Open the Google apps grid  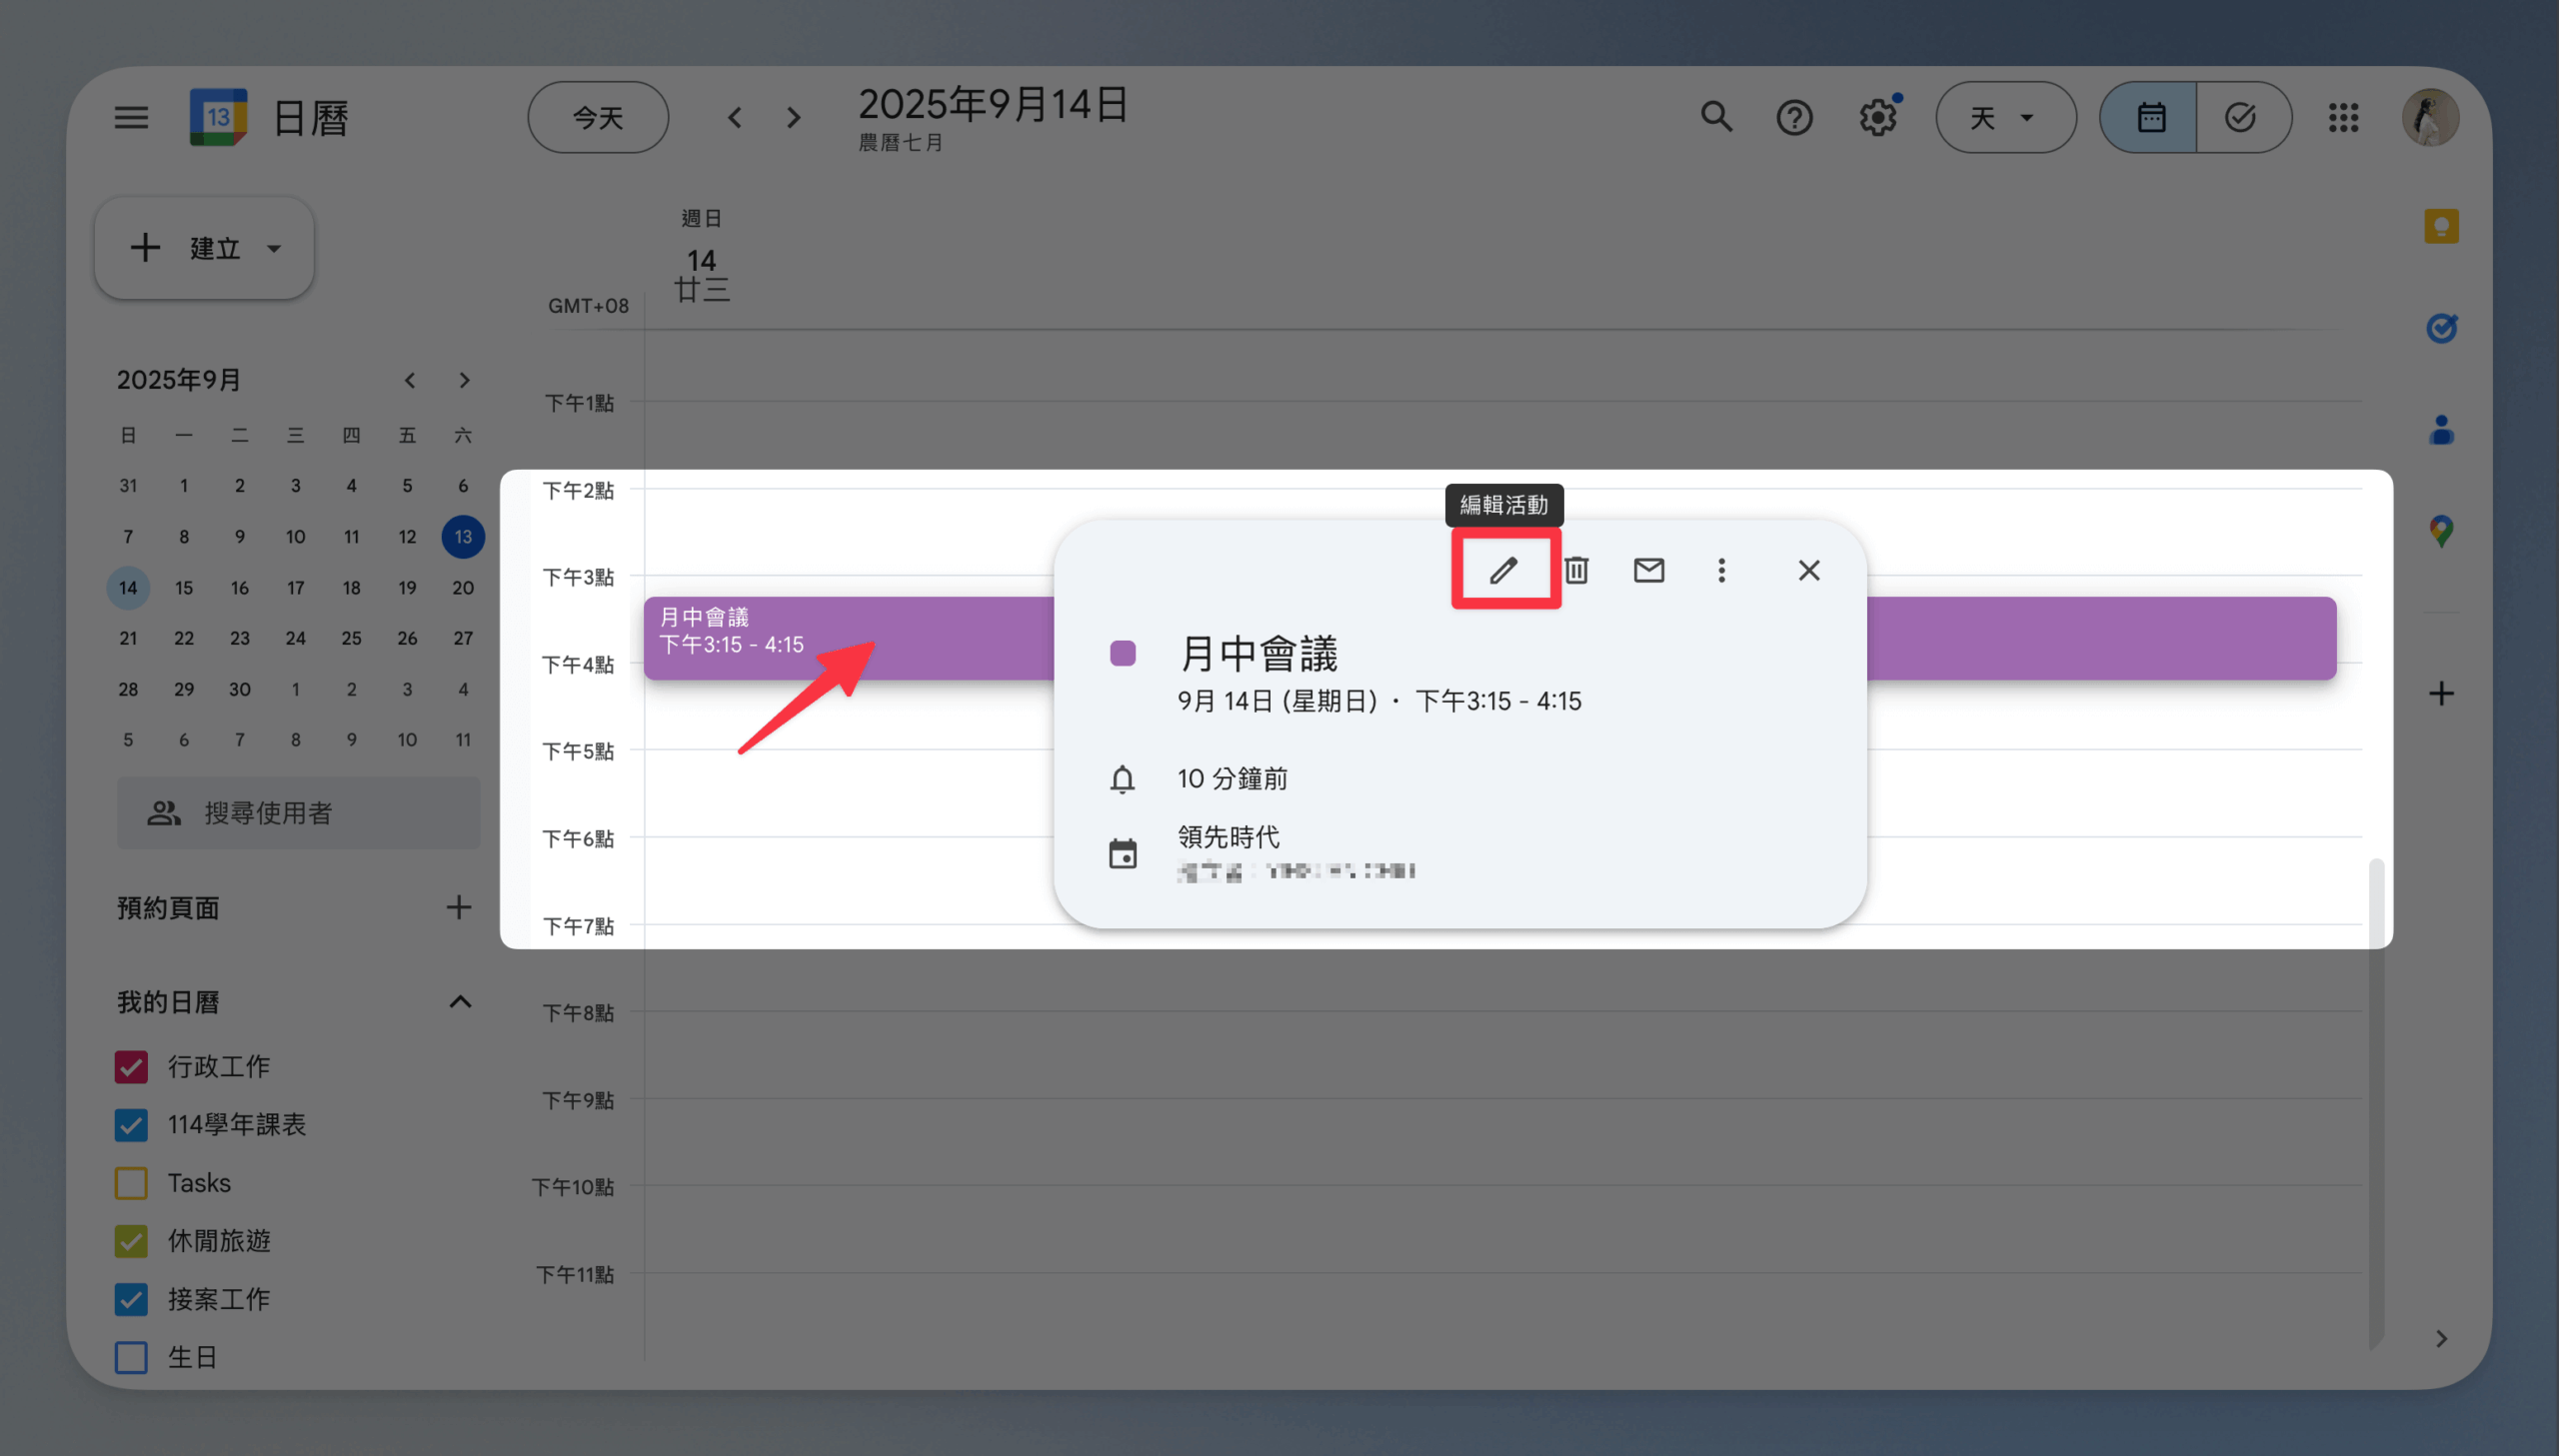pyautogui.click(x=2343, y=117)
